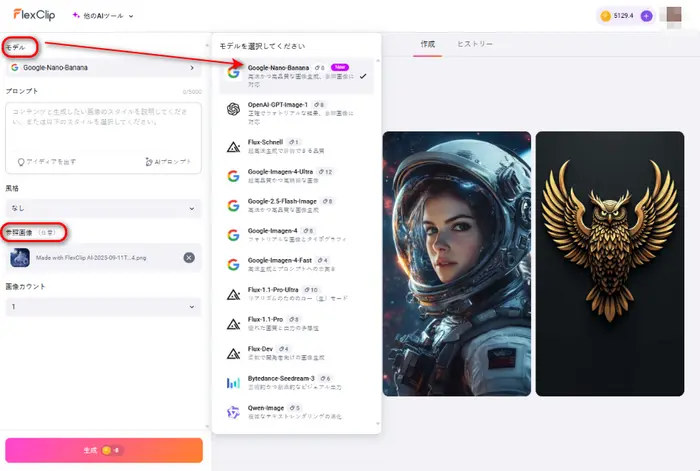Open the golden owl sample image
The width and height of the screenshot is (700, 471).
610,263
